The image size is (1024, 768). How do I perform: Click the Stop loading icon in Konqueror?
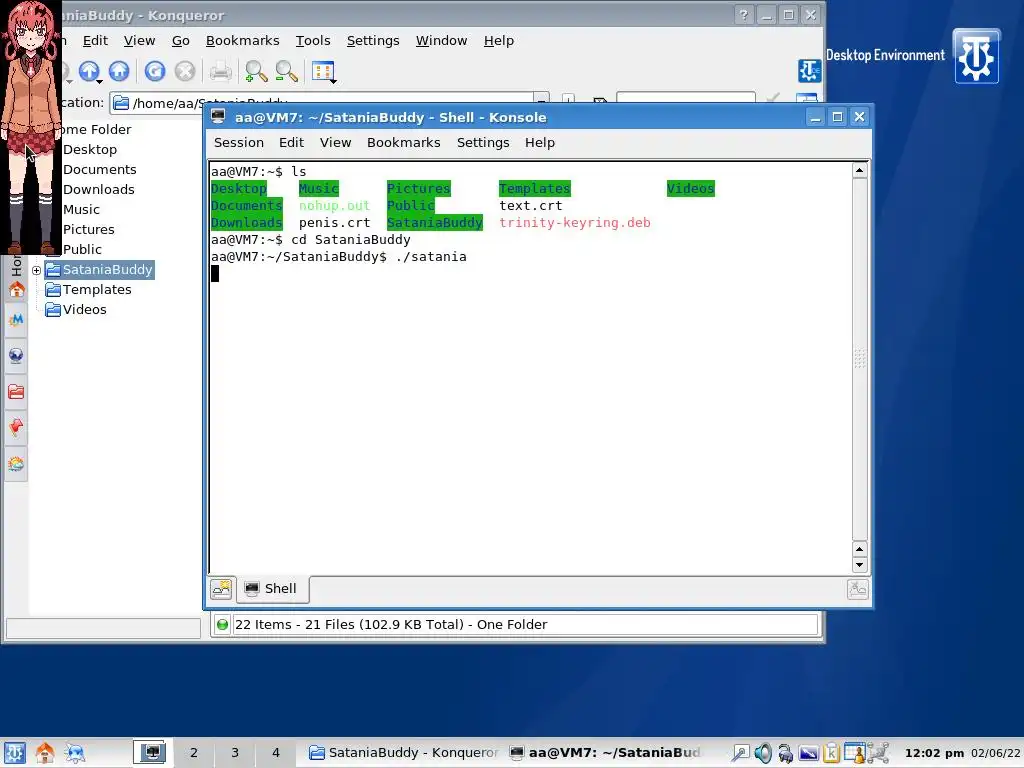[185, 71]
